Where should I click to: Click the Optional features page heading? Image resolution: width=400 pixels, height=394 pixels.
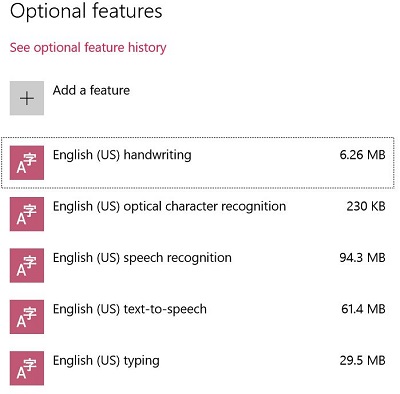click(x=86, y=11)
